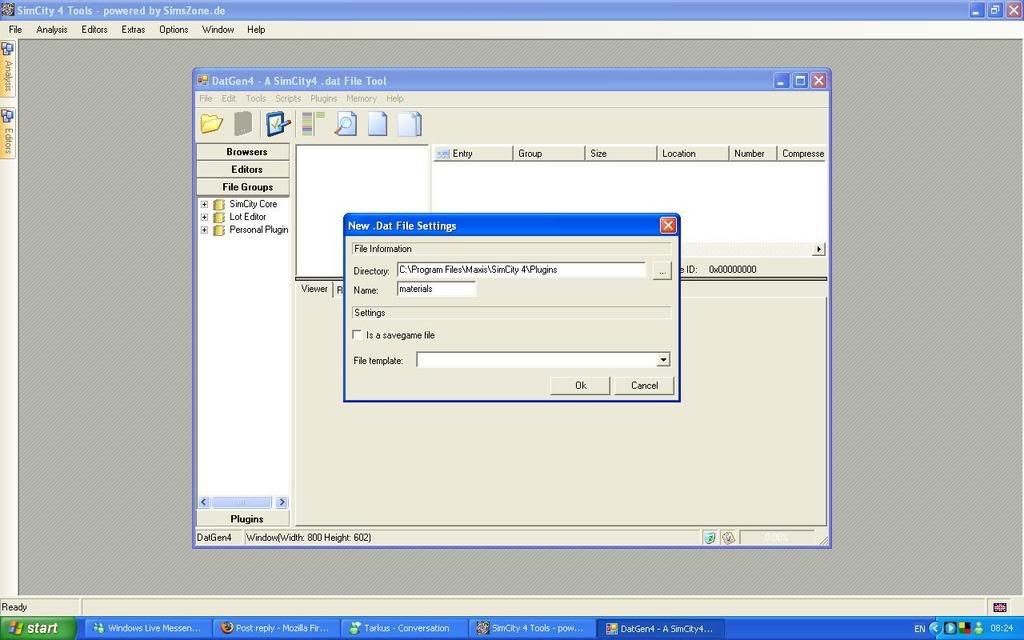Click the Windows start button
The image size is (1024, 640).
coord(38,628)
